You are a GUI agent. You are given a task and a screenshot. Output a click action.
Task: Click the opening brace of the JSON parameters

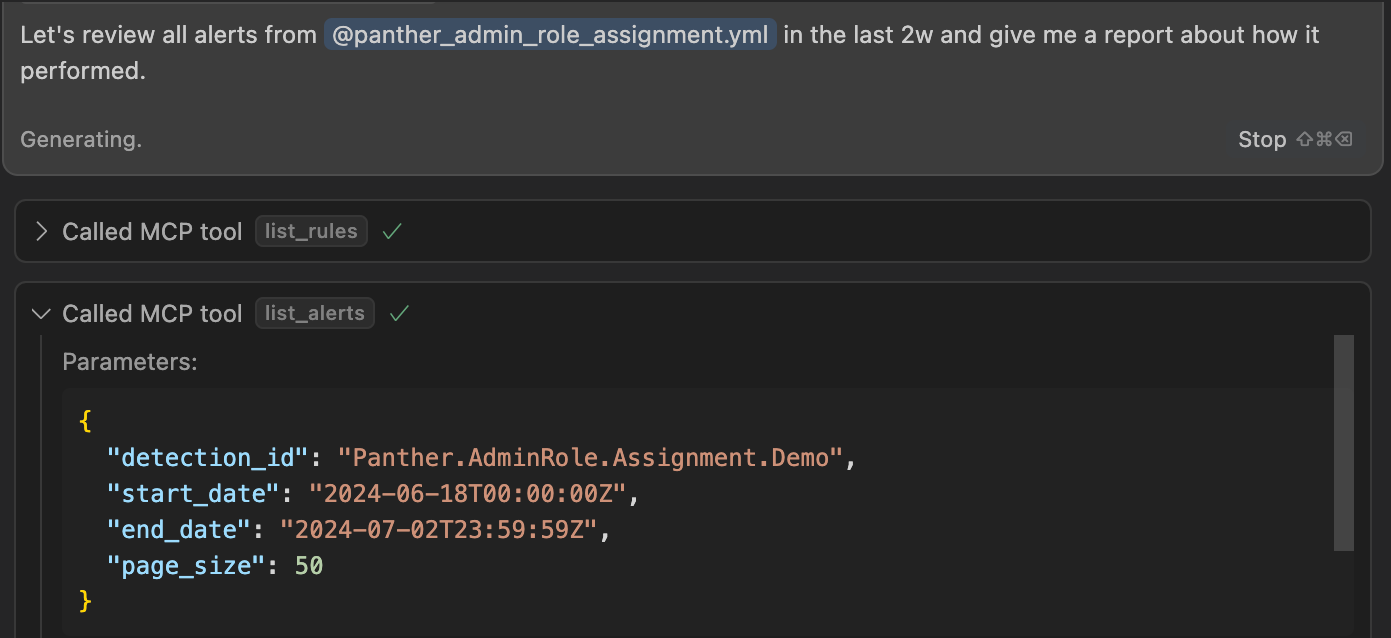85,422
